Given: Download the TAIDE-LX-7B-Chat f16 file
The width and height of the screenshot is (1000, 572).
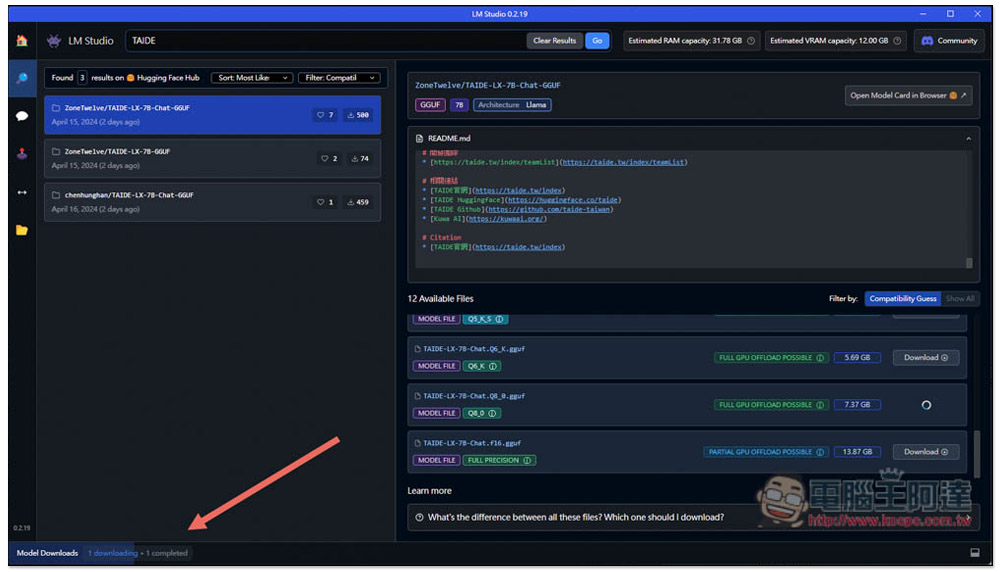Looking at the screenshot, I should click(925, 451).
